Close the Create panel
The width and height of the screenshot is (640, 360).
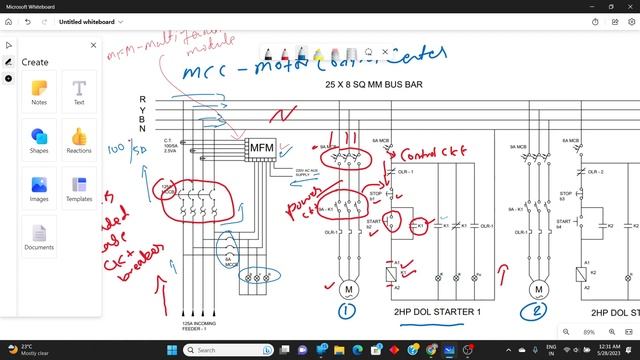pyautogui.click(x=93, y=45)
